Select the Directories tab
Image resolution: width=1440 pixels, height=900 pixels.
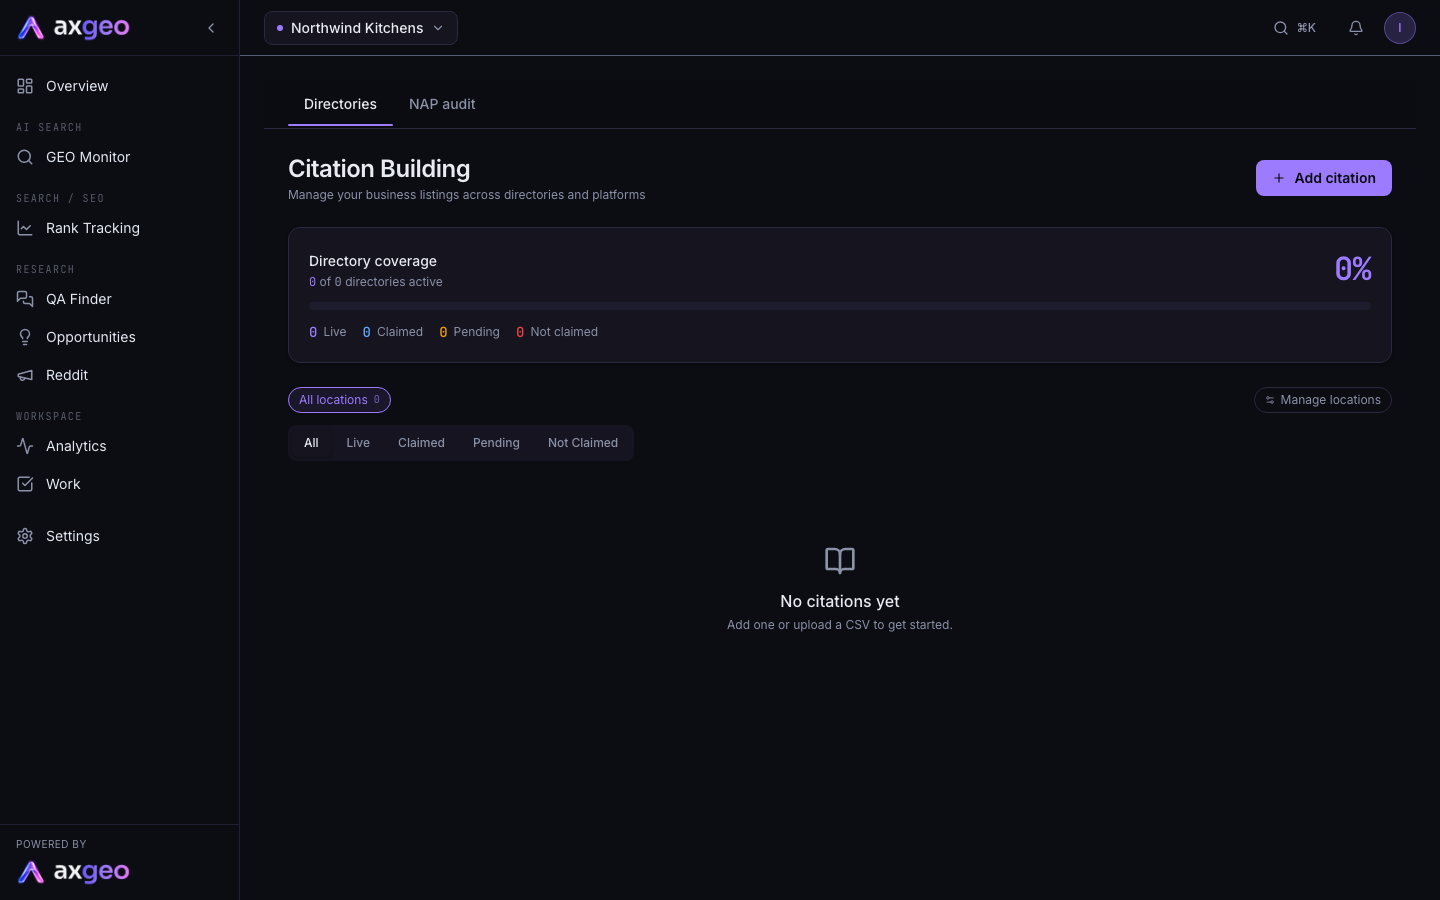point(340,104)
